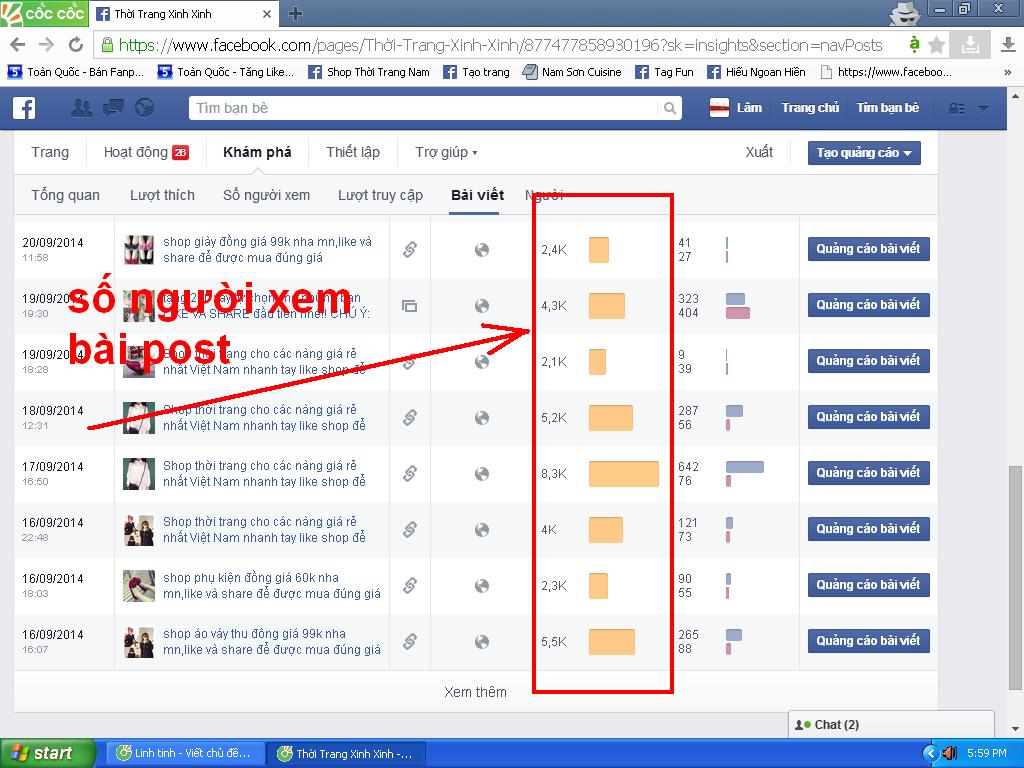Click public globe icon of 17/09/2014 post
This screenshot has width=1024, height=768.
[482, 473]
